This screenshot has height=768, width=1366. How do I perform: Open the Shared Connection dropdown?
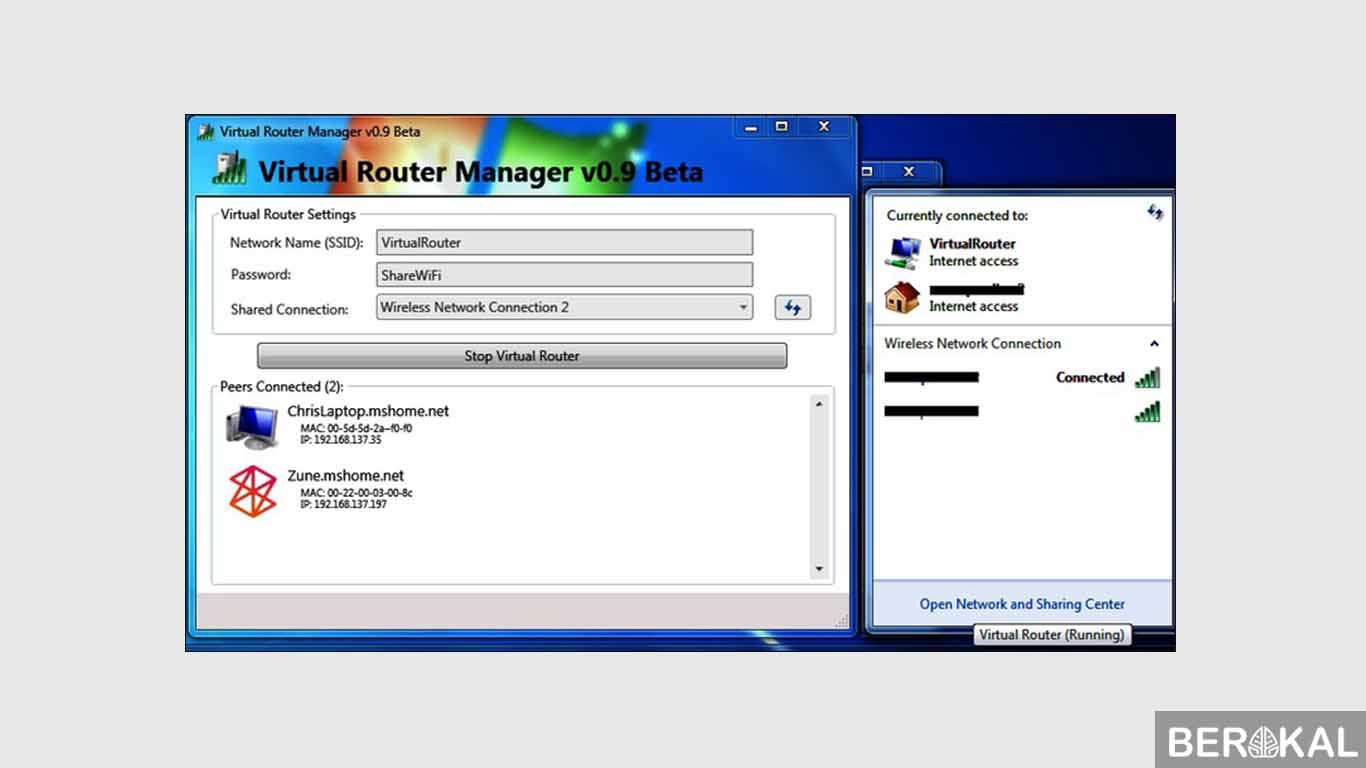tap(564, 308)
